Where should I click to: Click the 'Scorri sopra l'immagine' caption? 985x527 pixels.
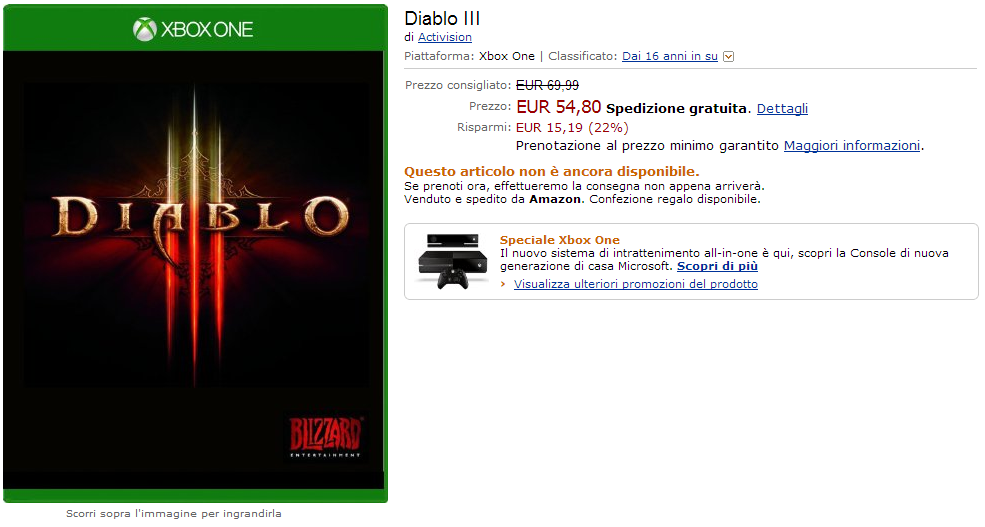coord(174,514)
